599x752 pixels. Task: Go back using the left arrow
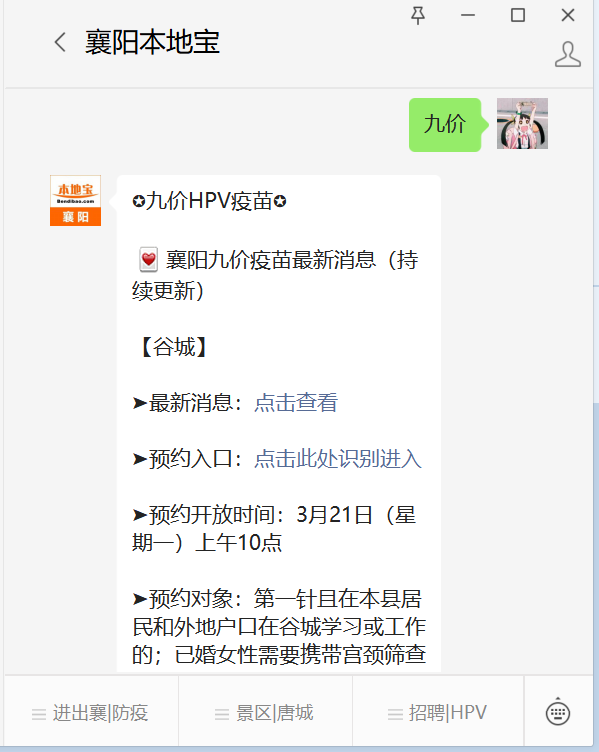[60, 42]
